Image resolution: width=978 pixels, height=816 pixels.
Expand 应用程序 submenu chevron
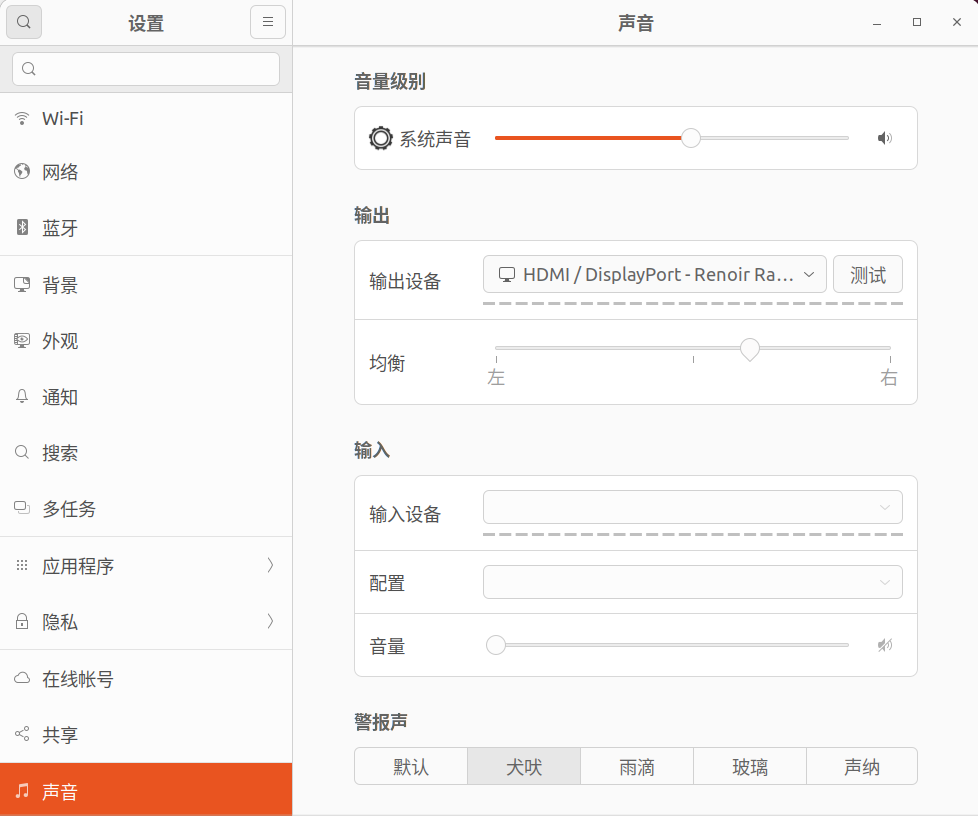pyautogui.click(x=270, y=565)
